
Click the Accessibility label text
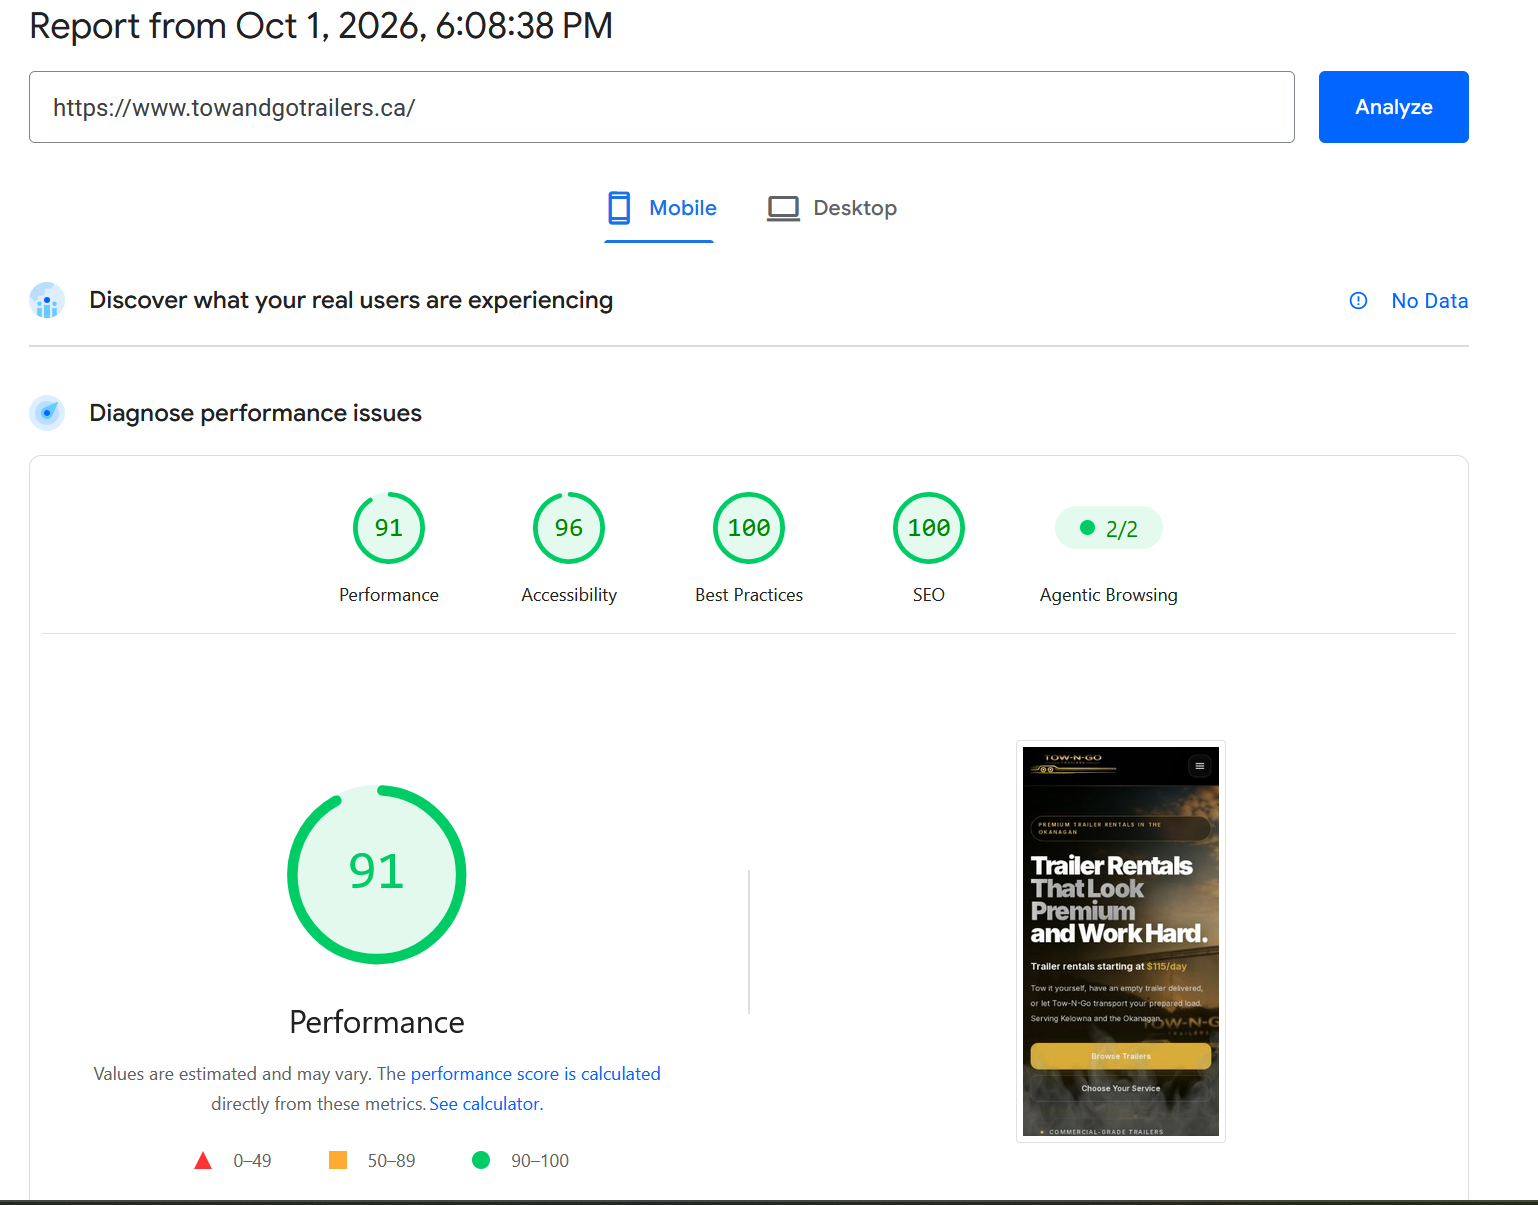tap(569, 595)
